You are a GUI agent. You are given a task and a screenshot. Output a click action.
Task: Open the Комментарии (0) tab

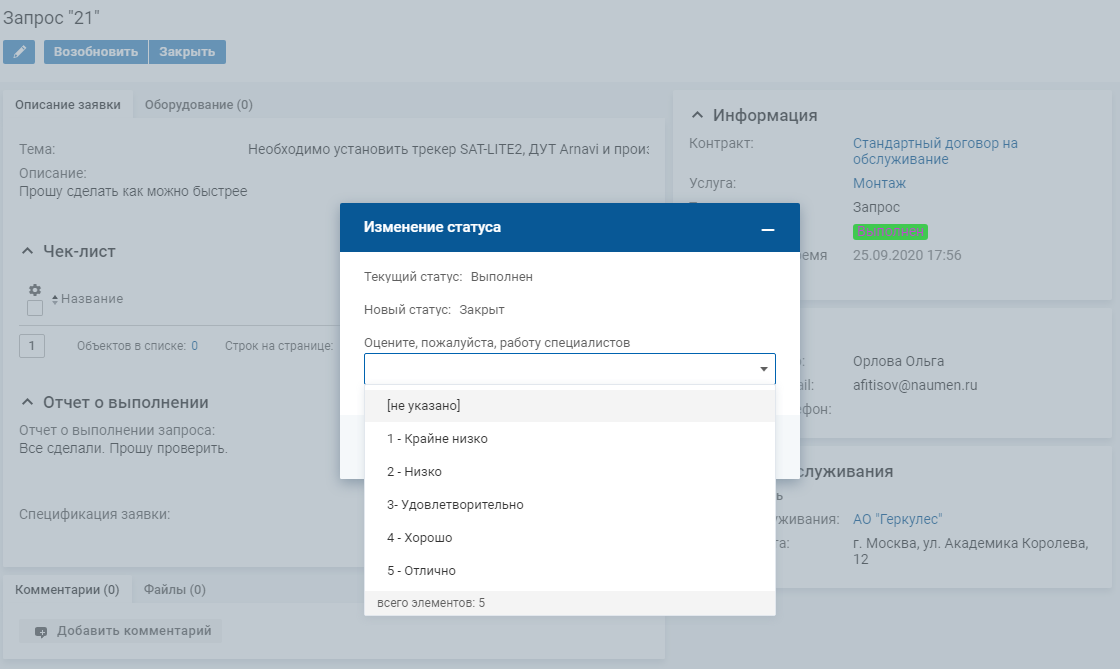click(x=67, y=590)
